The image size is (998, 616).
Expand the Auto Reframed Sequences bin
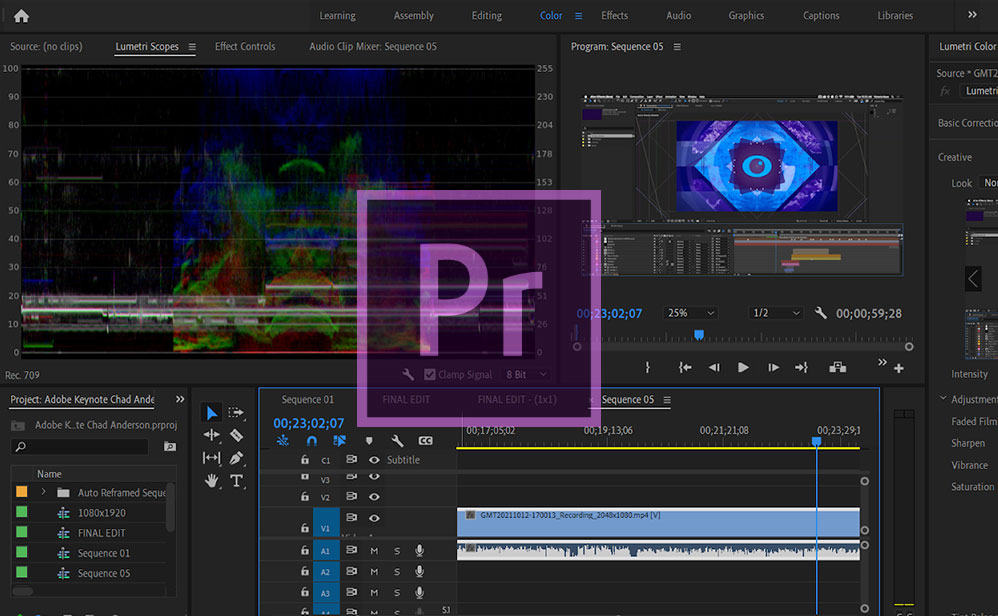(x=44, y=492)
